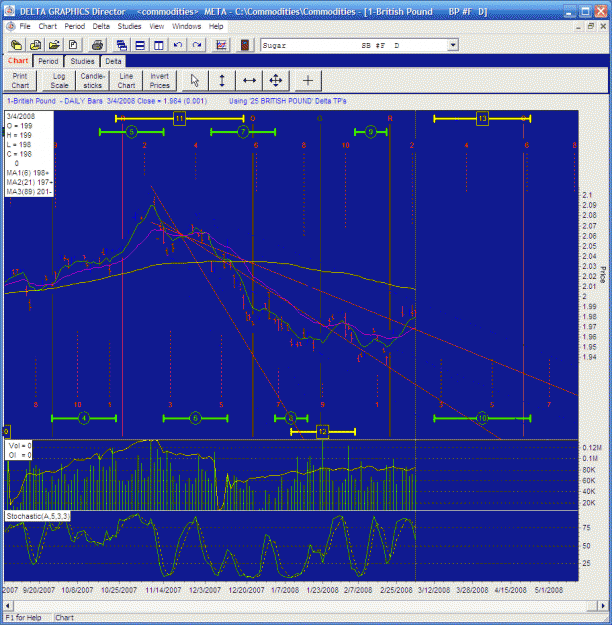Click the chart graph toolbar icon
The height and width of the screenshot is (625, 612).
[x=221, y=45]
